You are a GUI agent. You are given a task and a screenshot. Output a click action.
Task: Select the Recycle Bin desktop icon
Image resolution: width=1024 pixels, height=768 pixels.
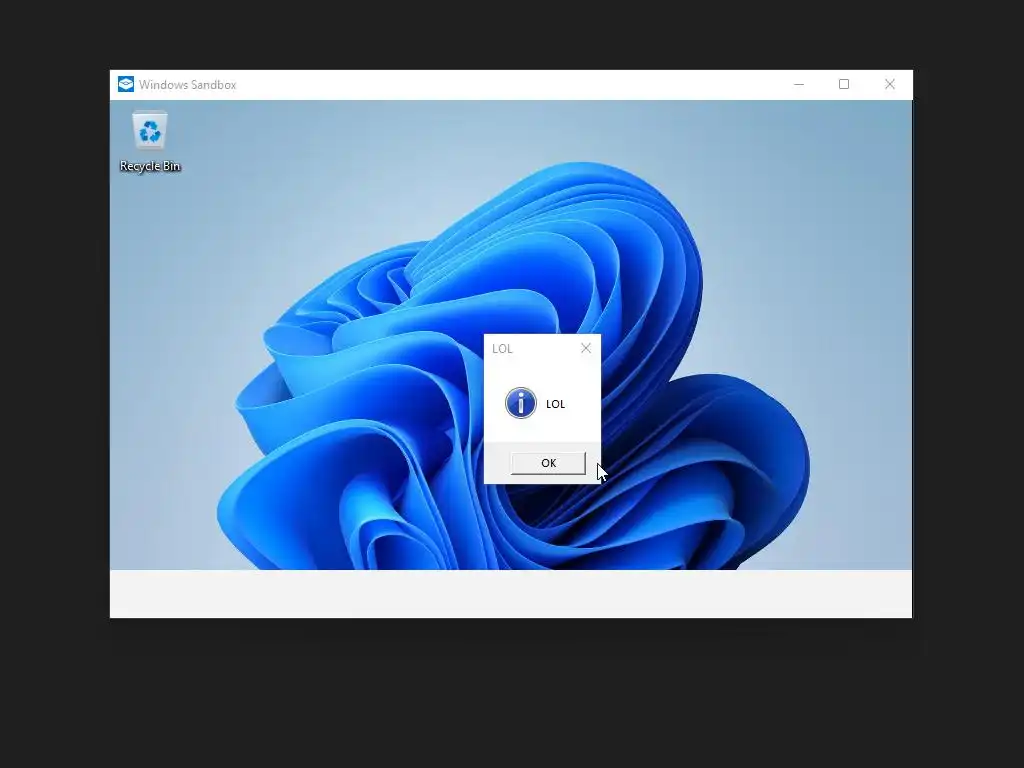coord(150,141)
